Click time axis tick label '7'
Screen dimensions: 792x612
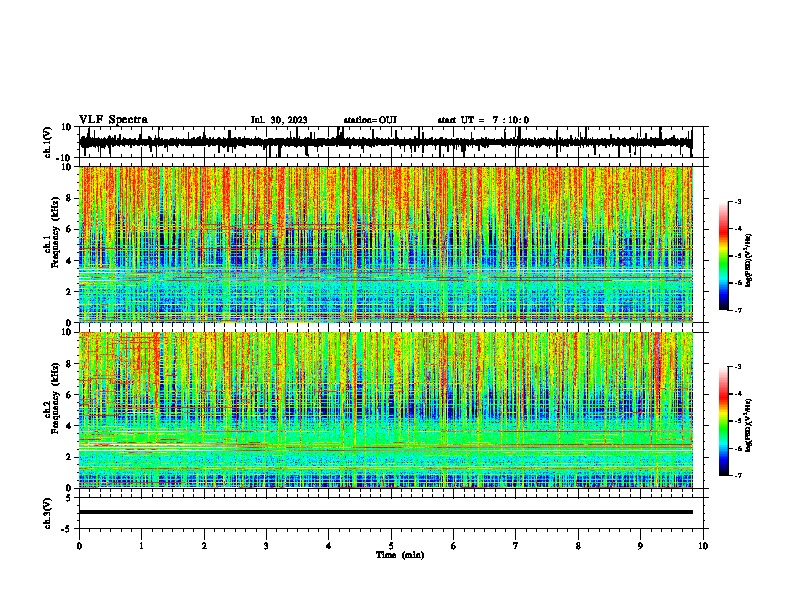click(516, 546)
